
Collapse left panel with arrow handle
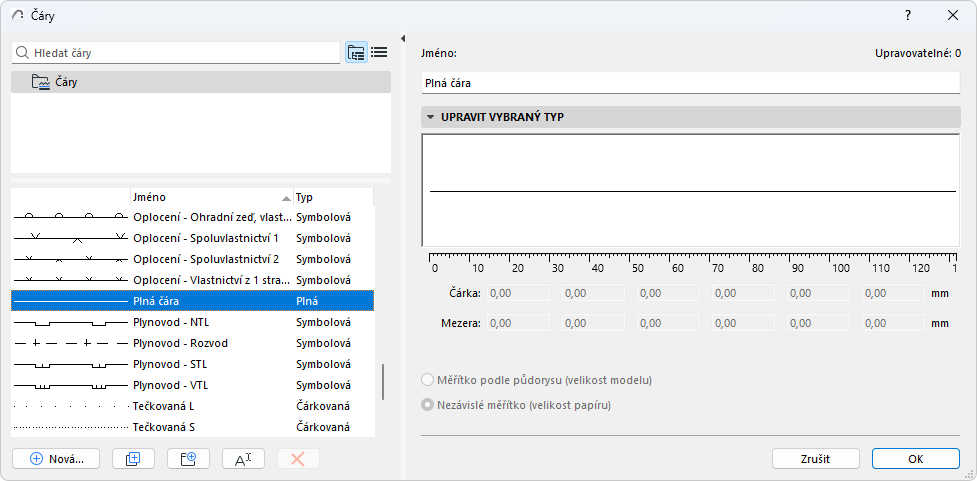403,39
